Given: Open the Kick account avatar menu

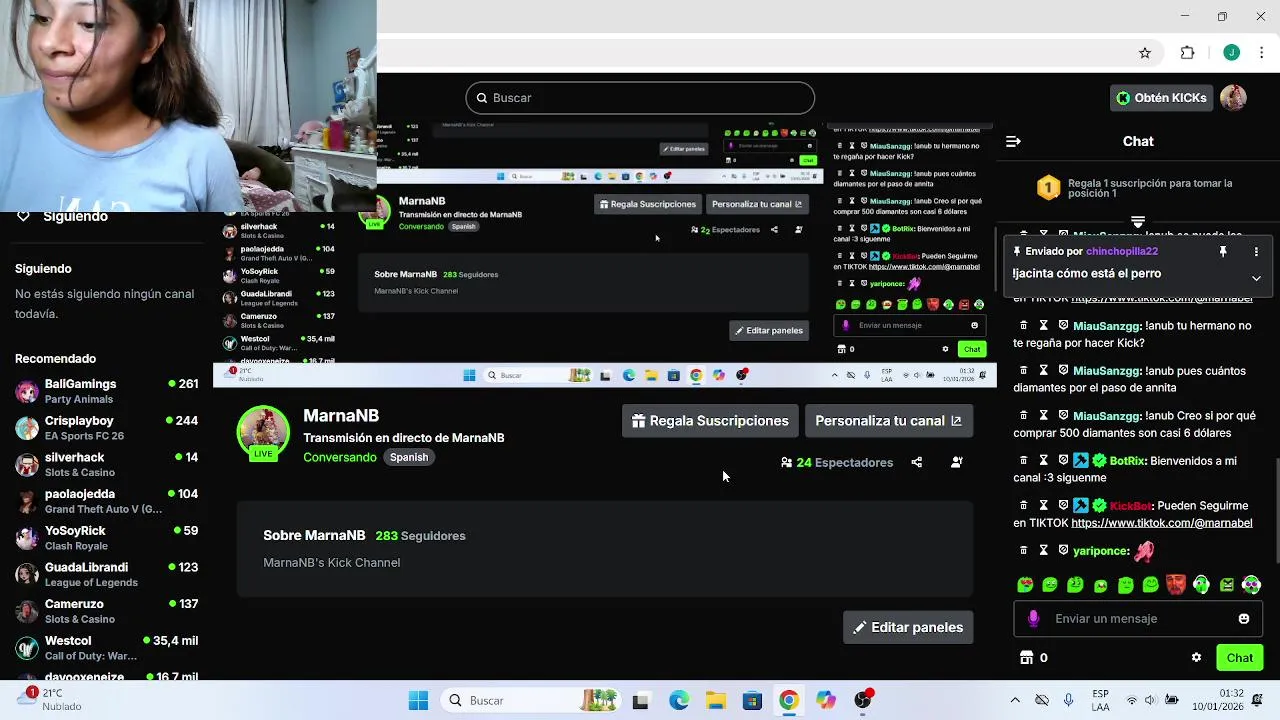Looking at the screenshot, I should click(1233, 98).
